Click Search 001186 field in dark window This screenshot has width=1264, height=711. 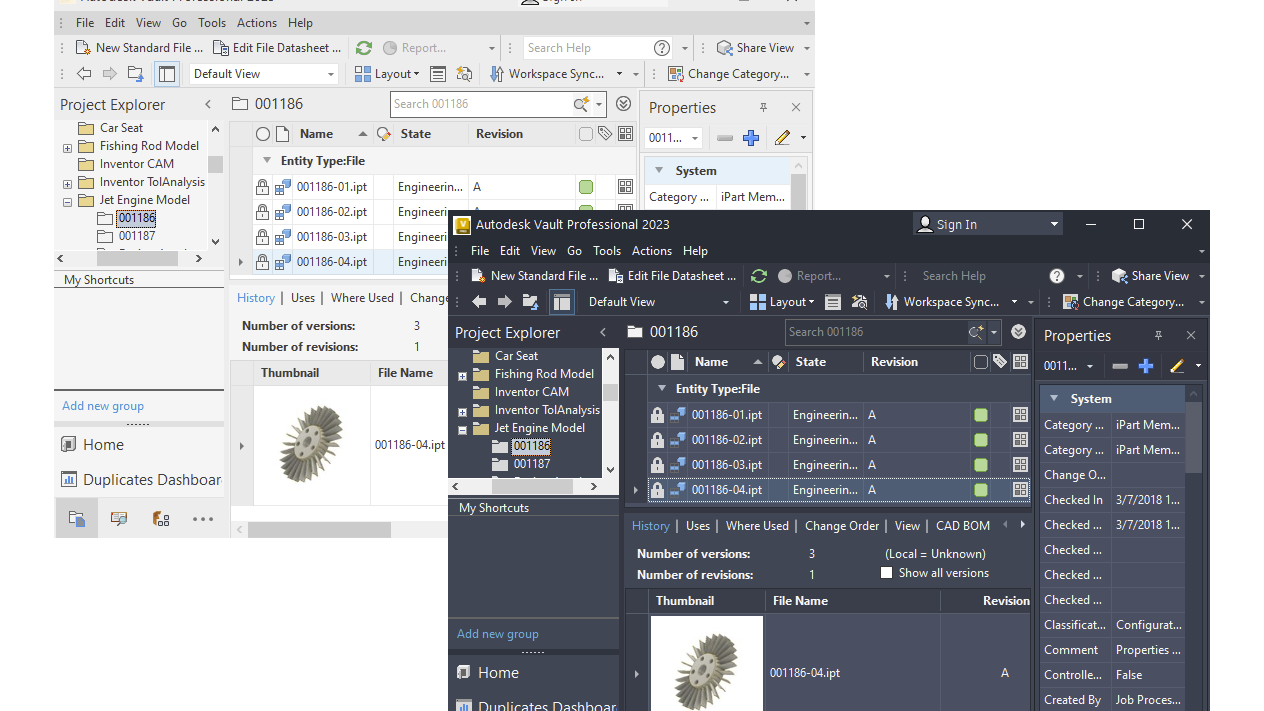875,332
